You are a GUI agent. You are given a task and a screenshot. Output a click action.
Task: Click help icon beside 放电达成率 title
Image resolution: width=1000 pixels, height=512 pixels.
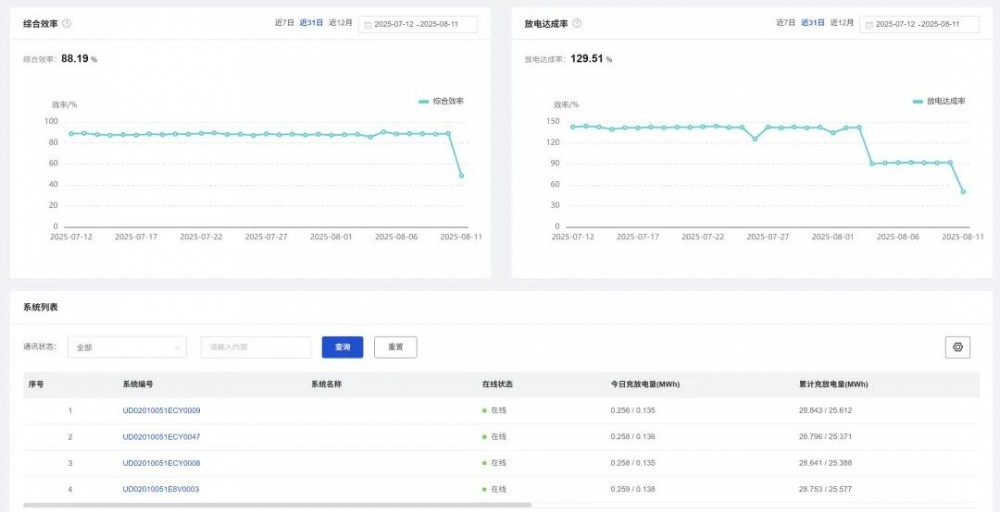[x=577, y=23]
